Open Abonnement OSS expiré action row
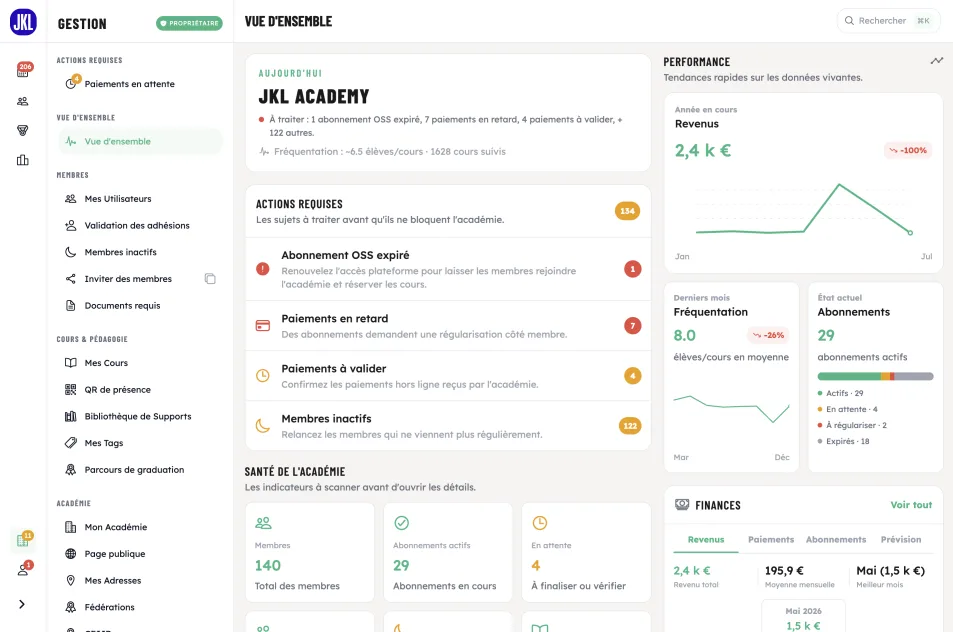Image resolution: width=953 pixels, height=632 pixels. click(448, 269)
